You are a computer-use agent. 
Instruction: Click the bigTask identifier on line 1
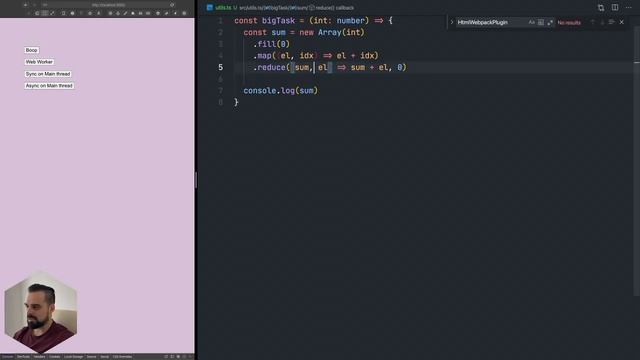click(x=278, y=20)
